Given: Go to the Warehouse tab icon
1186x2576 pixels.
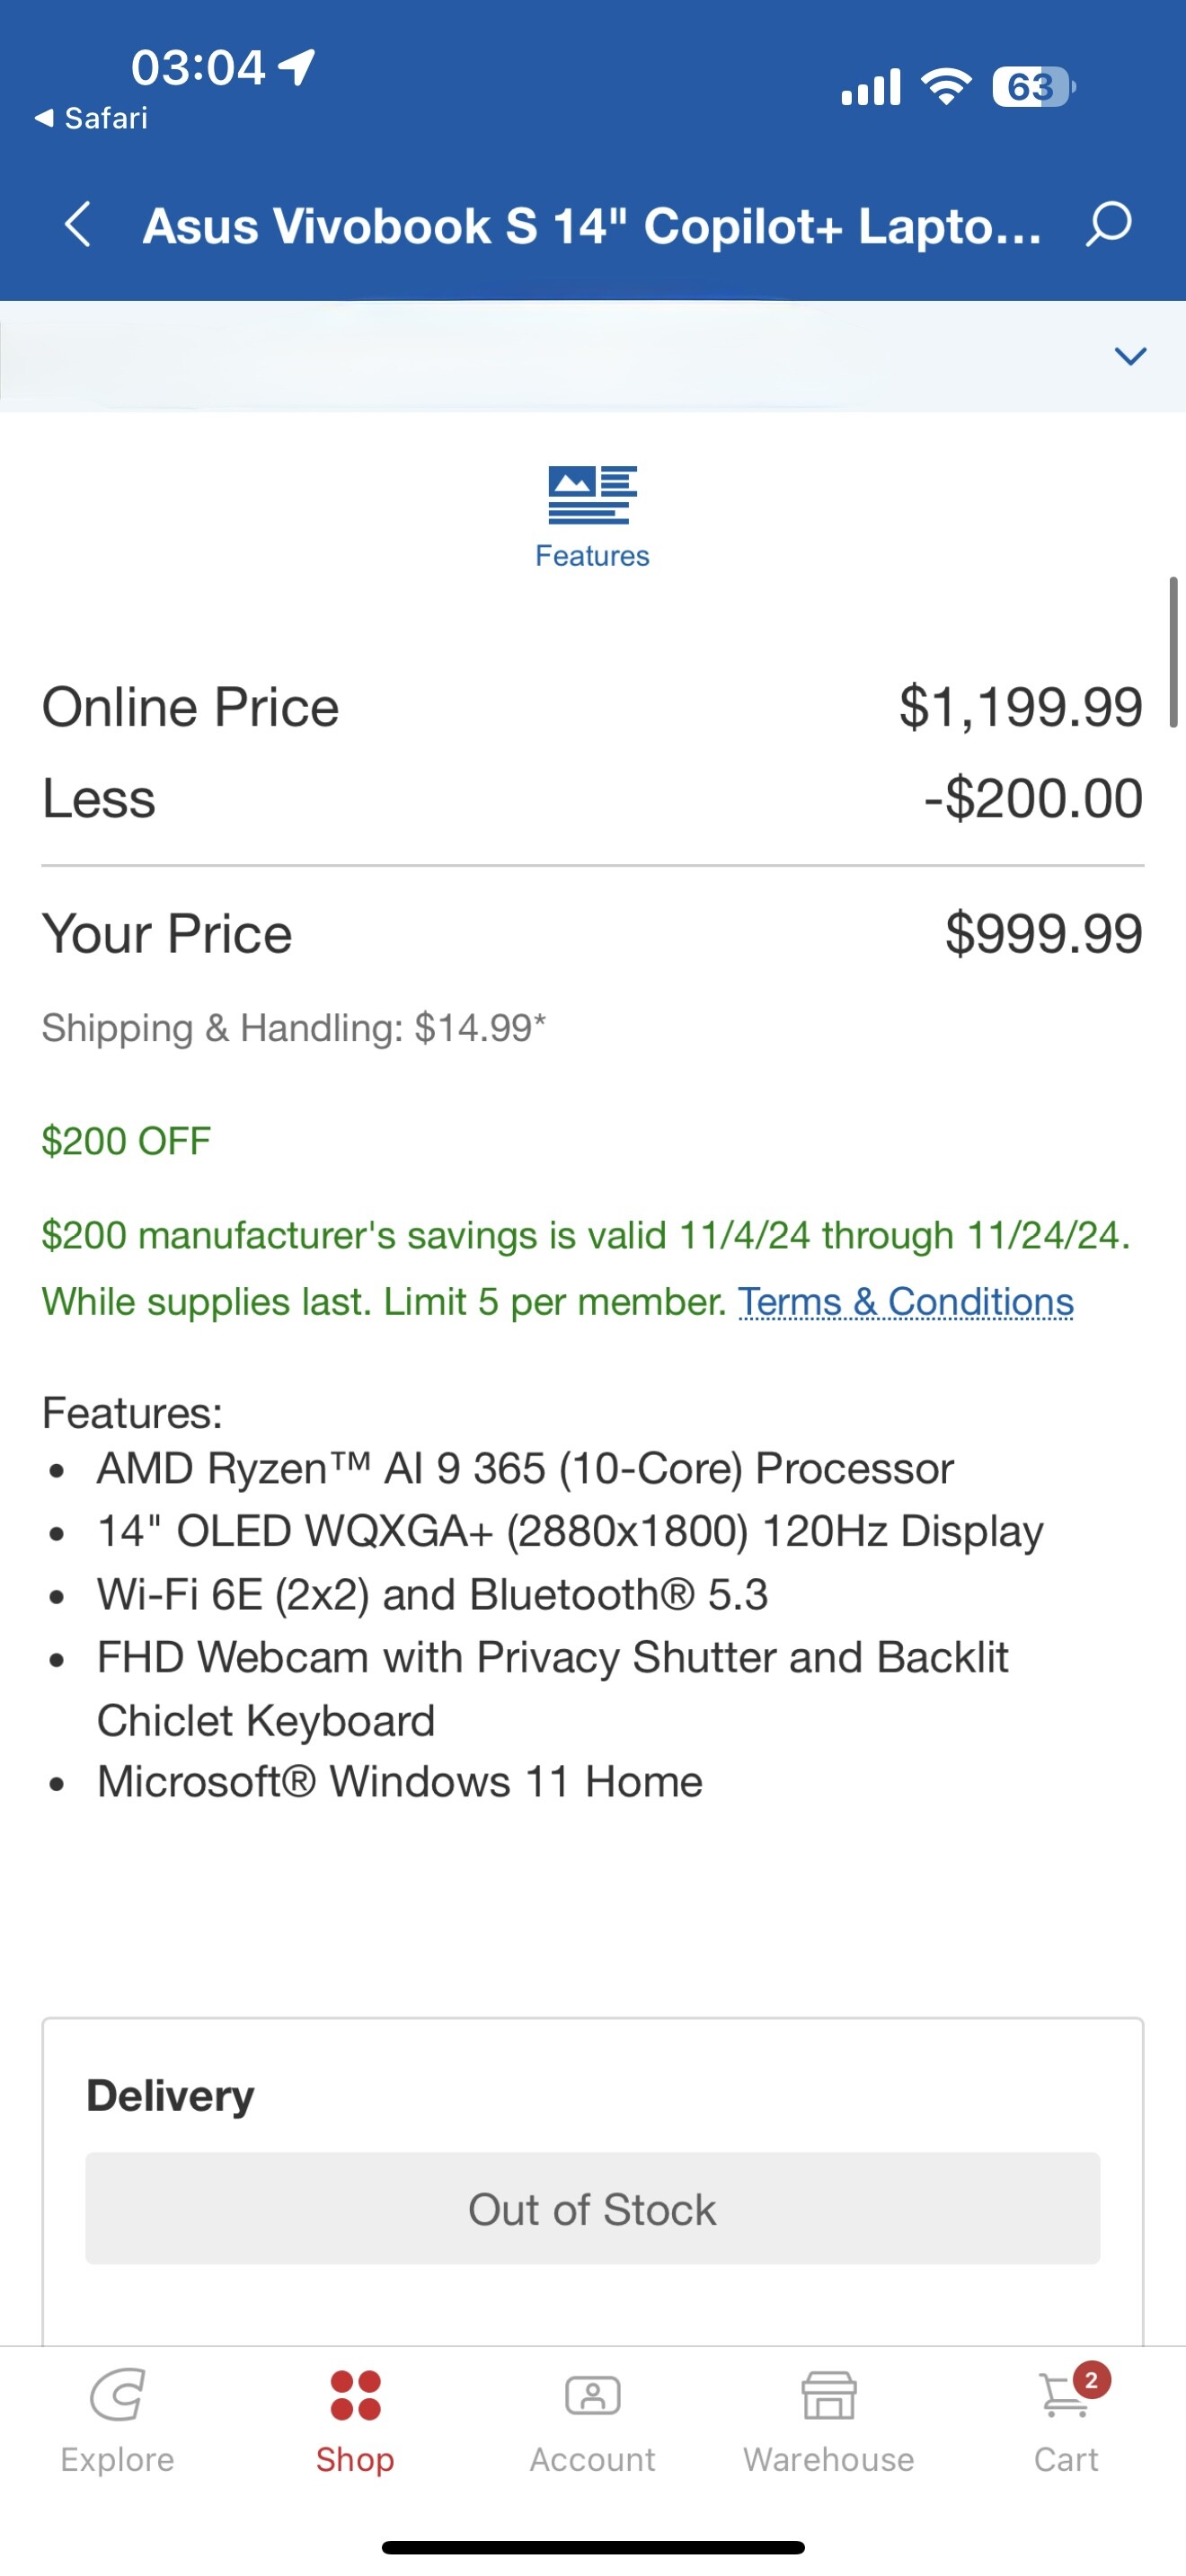Looking at the screenshot, I should pyautogui.click(x=829, y=2396).
